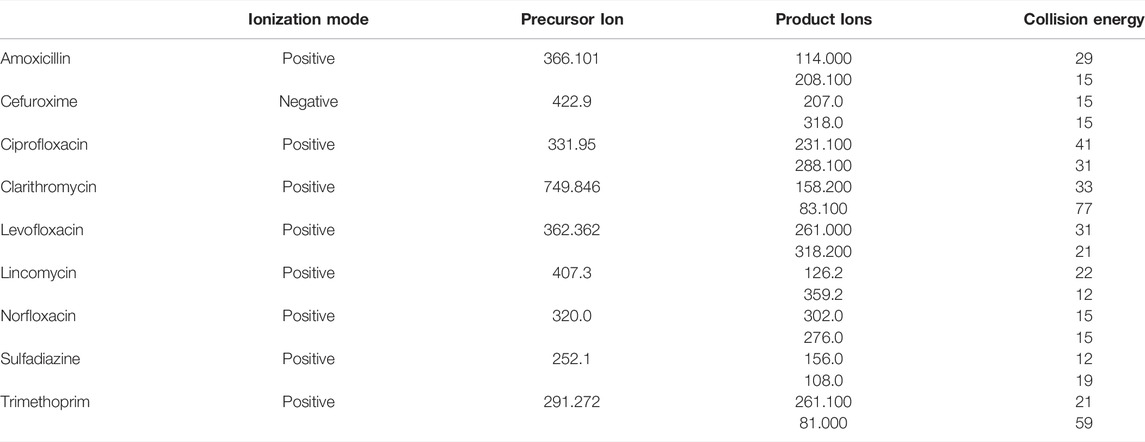Click the Negative ionization mode cell
Viewport: 1145px width, 442px height.
[x=308, y=102]
